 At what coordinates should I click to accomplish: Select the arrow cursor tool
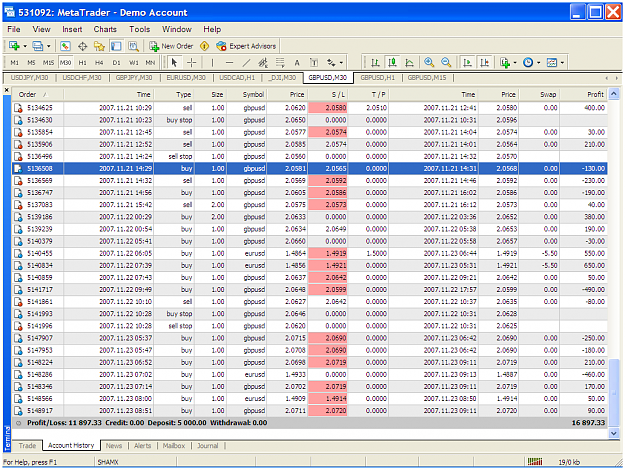point(174,63)
